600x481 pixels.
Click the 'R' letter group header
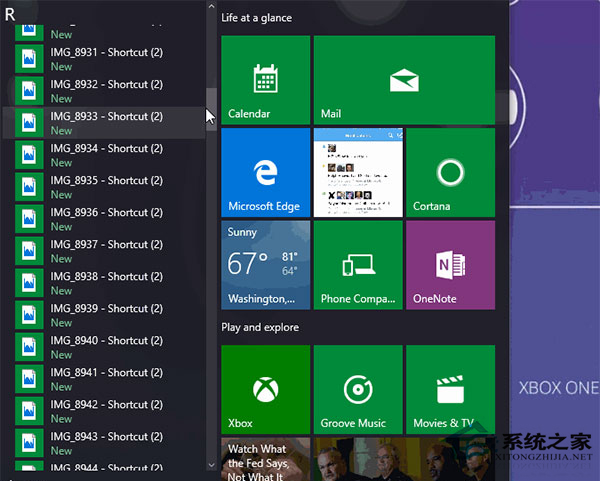(10, 15)
